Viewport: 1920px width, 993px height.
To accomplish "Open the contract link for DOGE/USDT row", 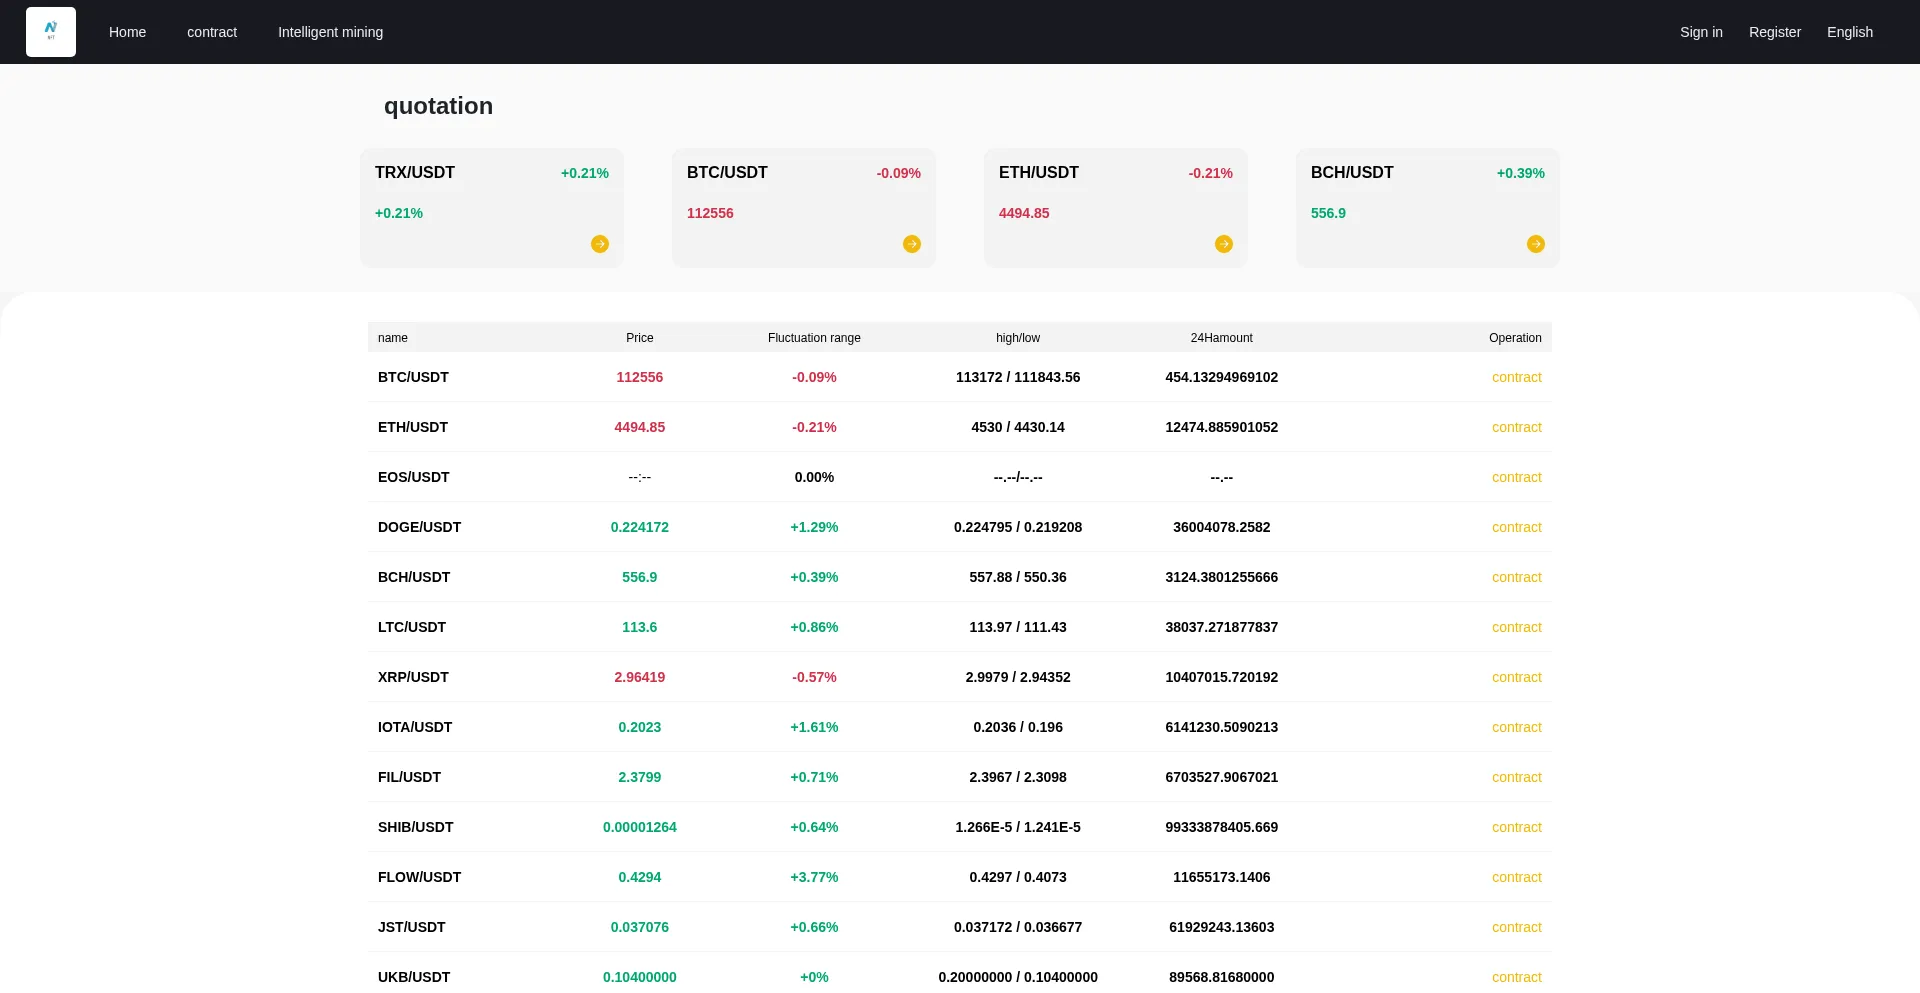I will (1517, 527).
